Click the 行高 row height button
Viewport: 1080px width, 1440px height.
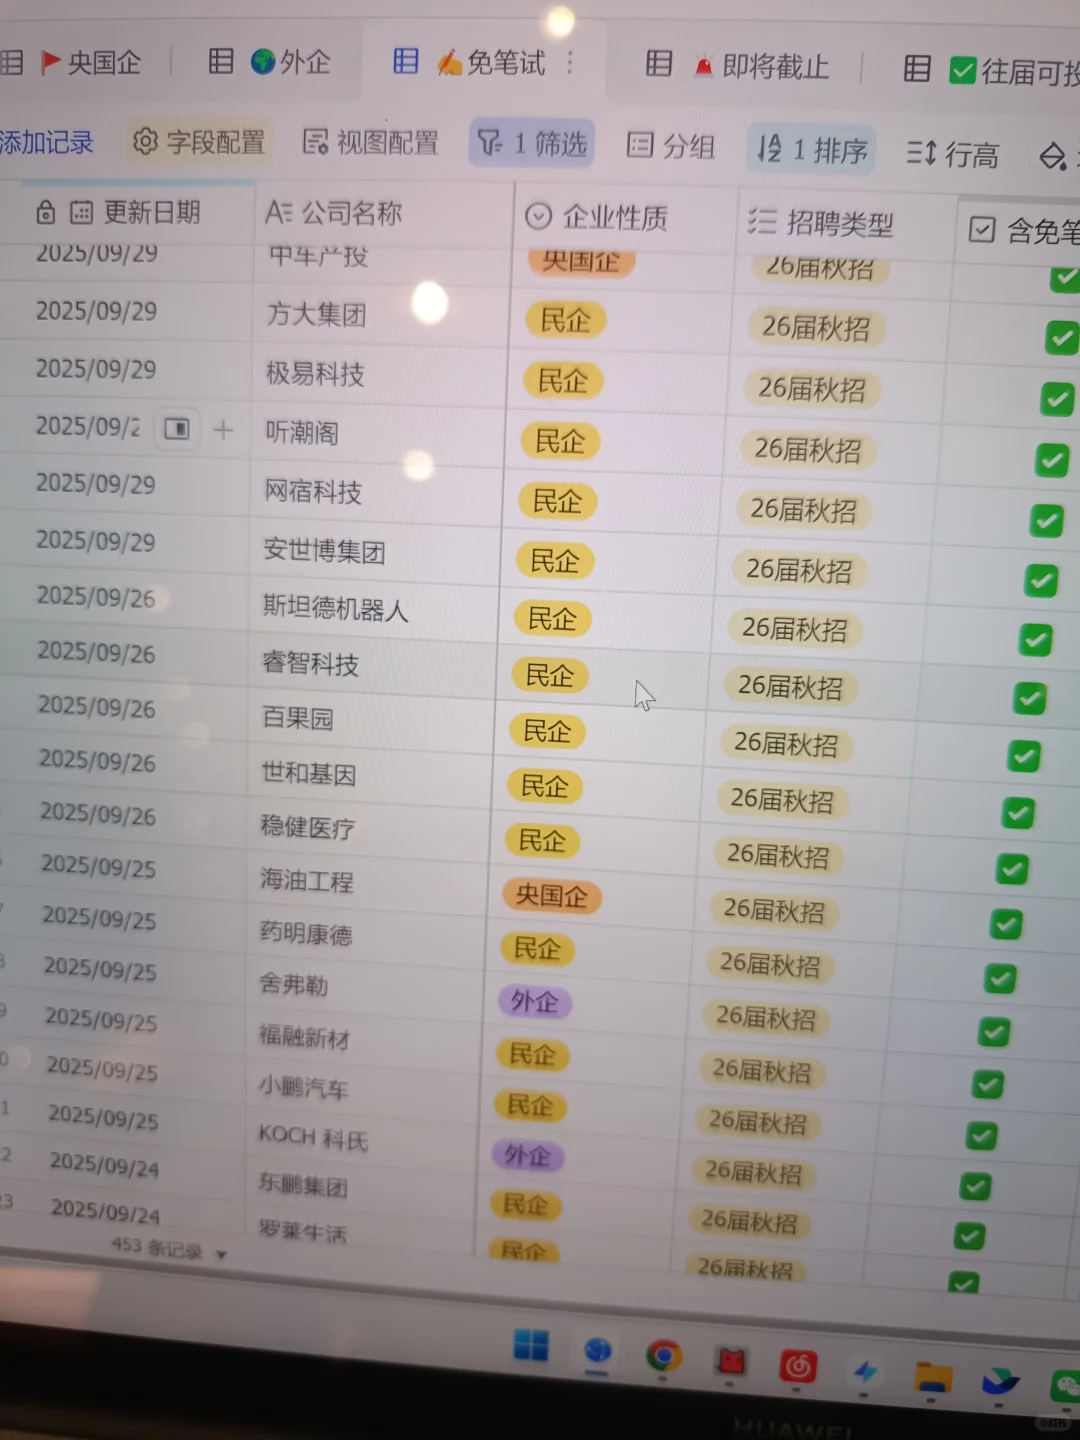click(x=952, y=154)
